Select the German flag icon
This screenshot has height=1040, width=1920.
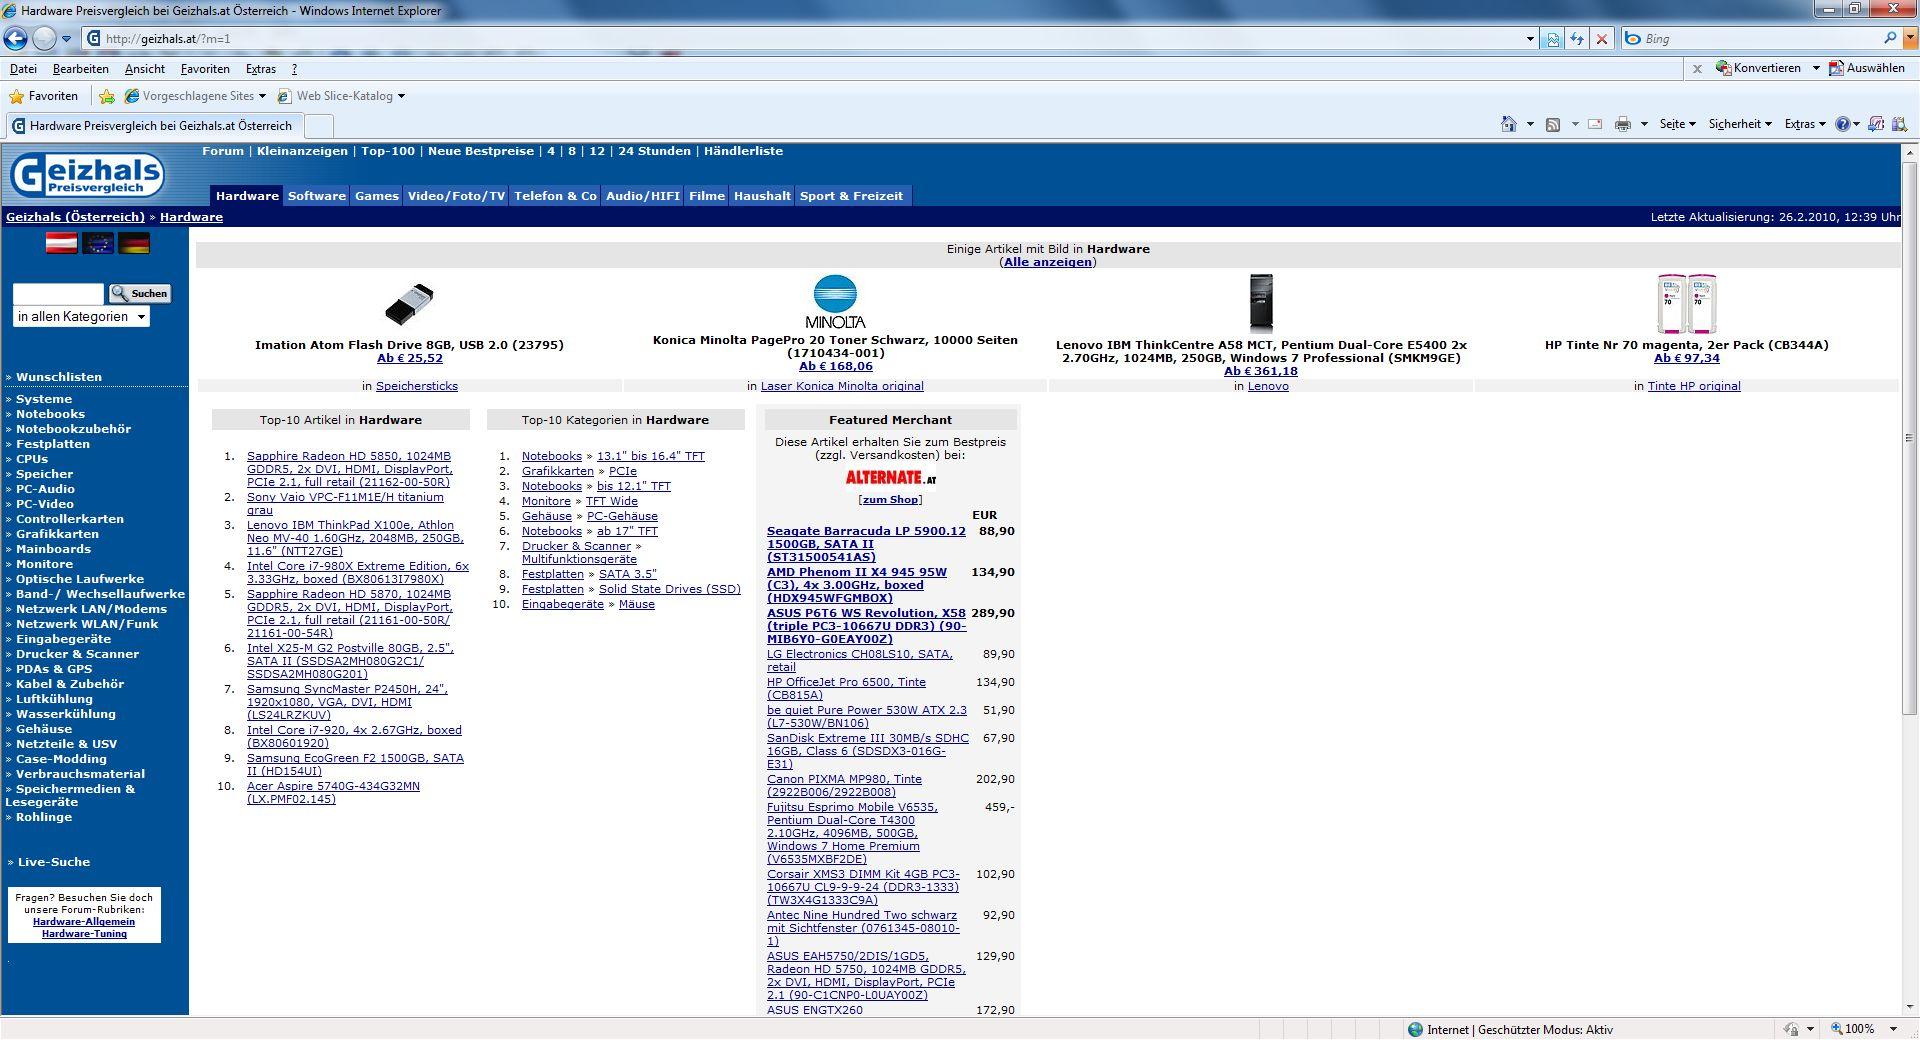[134, 243]
